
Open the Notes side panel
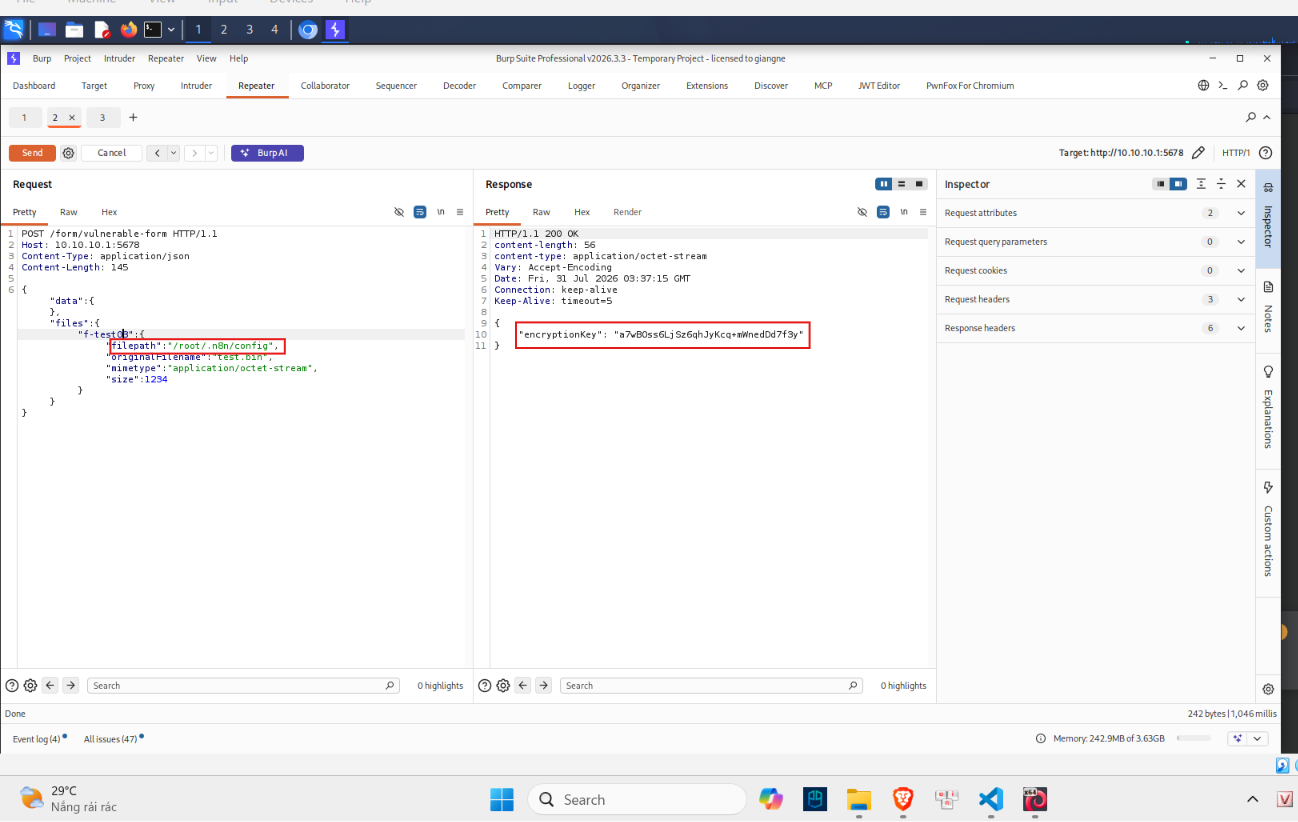1268,306
